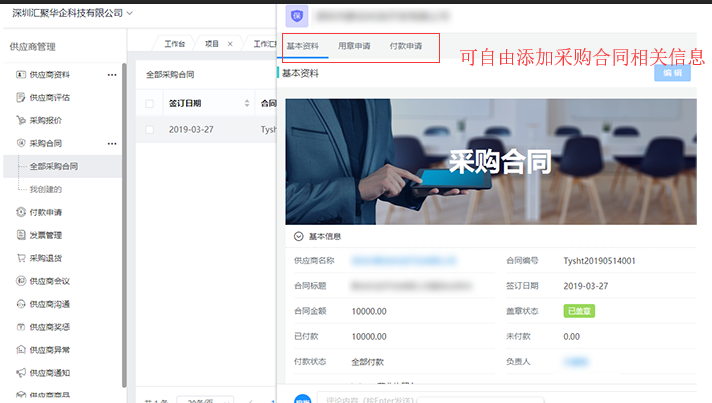Click contract number Tysht20190514001
Viewport: 712px width, 403px height.
click(x=599, y=260)
